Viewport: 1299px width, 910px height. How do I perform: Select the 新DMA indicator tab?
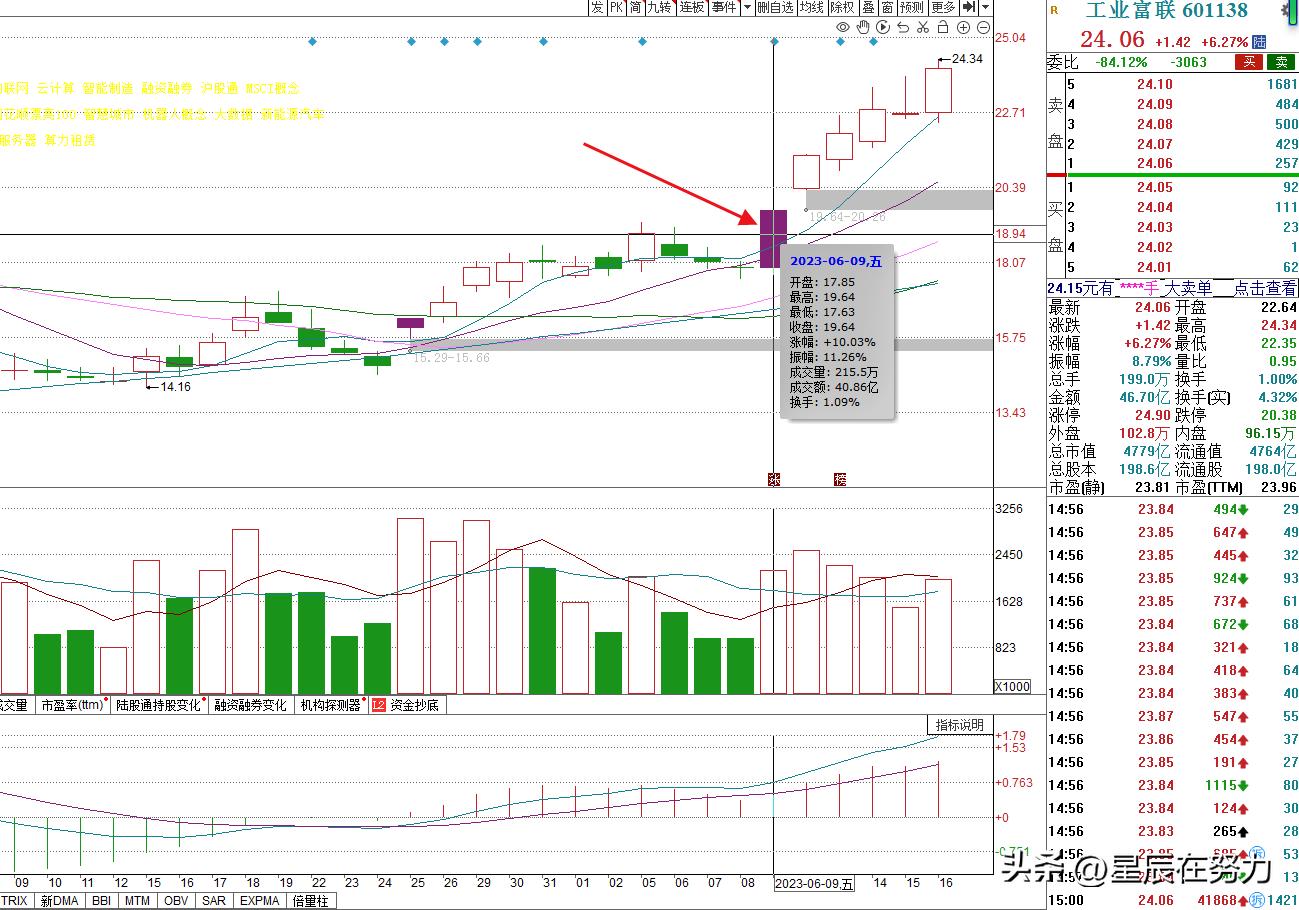pos(59,901)
